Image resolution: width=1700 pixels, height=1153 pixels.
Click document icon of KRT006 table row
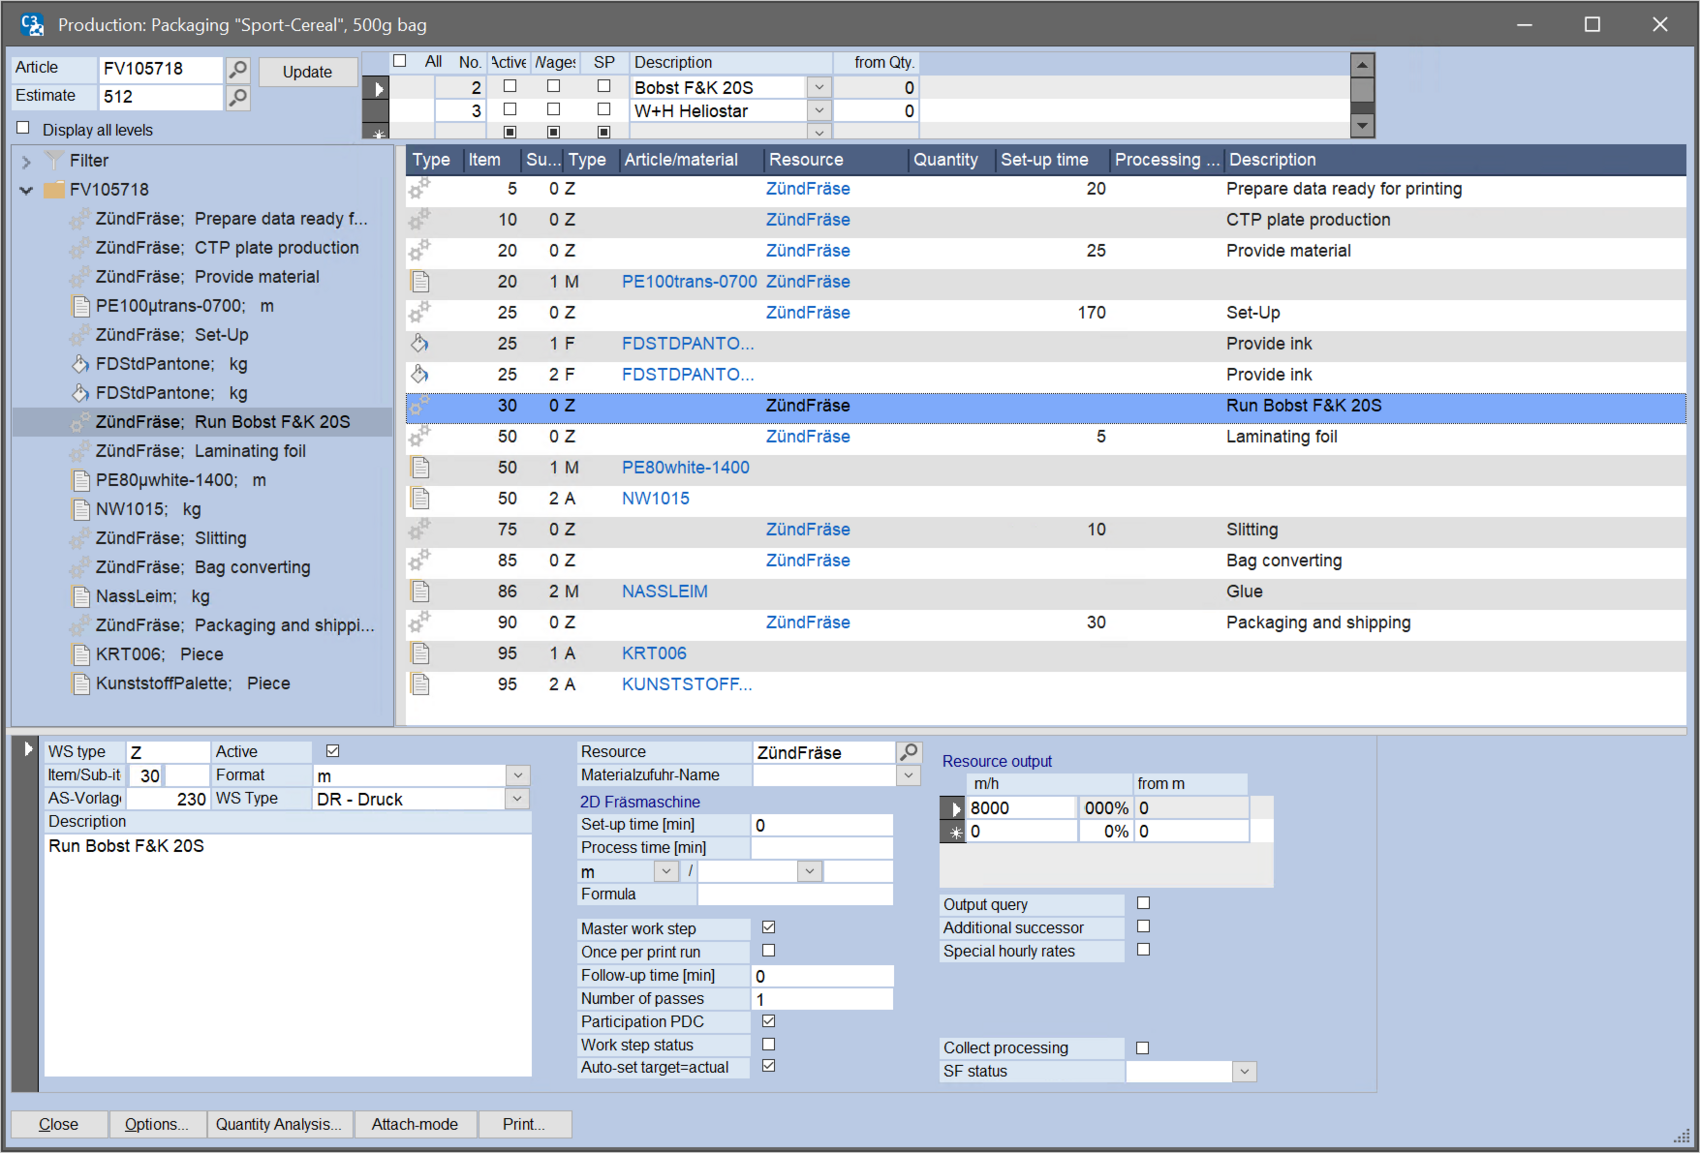420,654
